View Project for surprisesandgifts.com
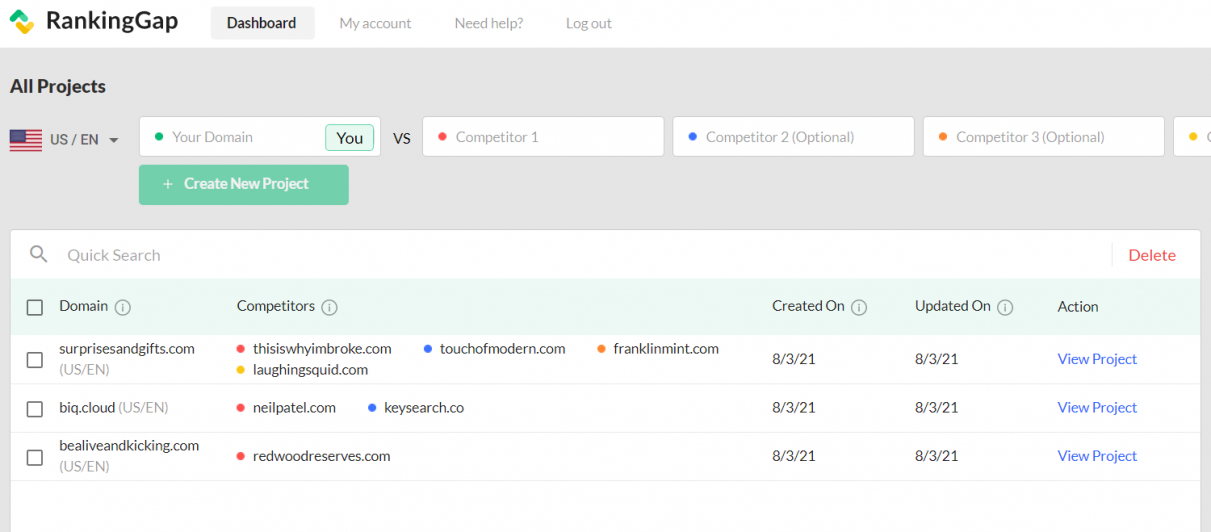 1097,359
